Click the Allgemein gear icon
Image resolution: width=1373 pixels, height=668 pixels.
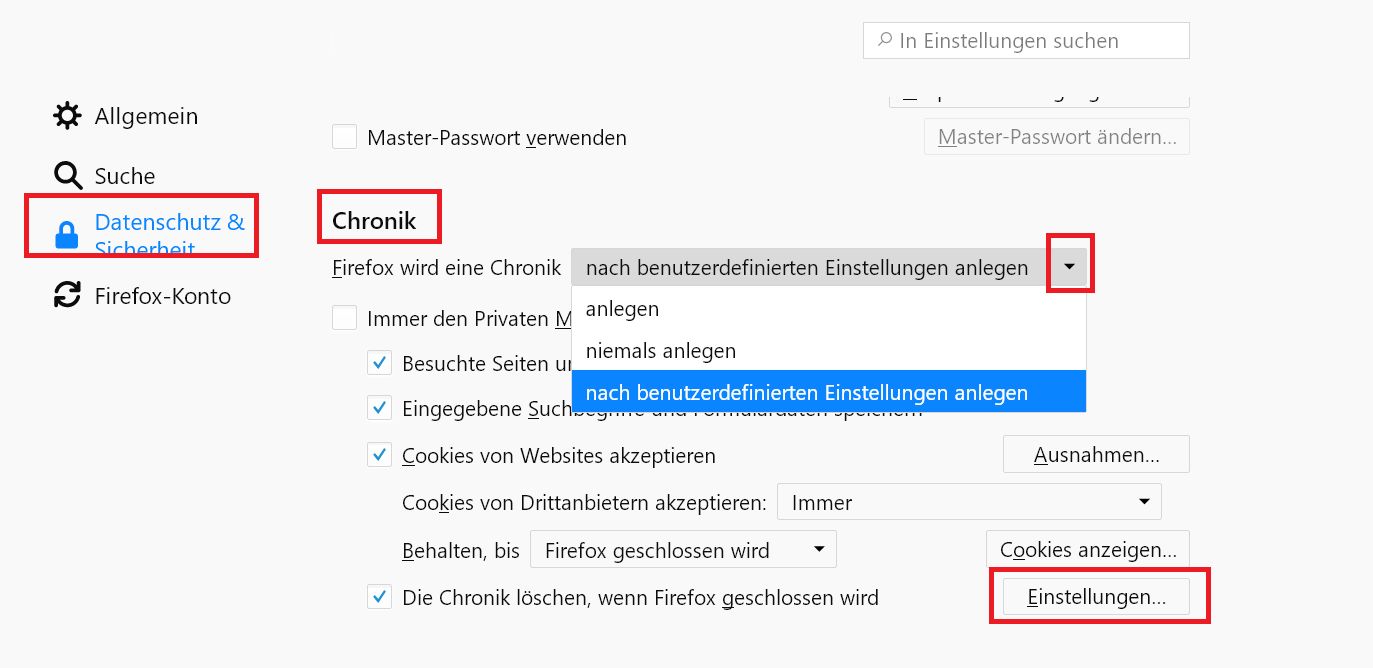click(x=67, y=116)
